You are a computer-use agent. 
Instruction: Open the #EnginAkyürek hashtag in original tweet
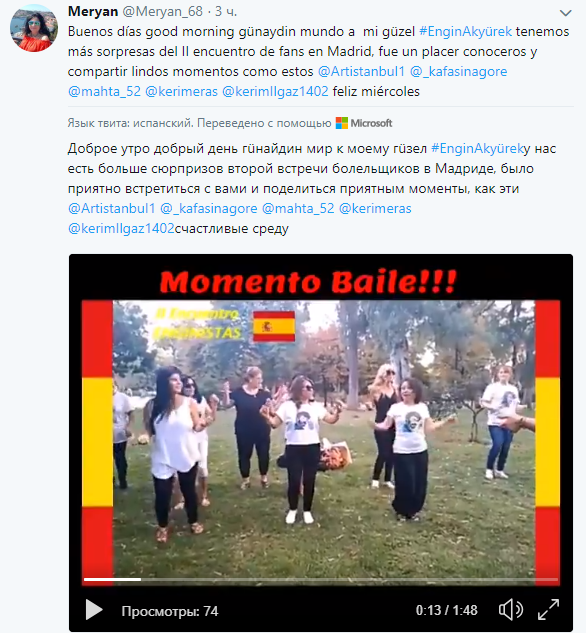tap(465, 31)
